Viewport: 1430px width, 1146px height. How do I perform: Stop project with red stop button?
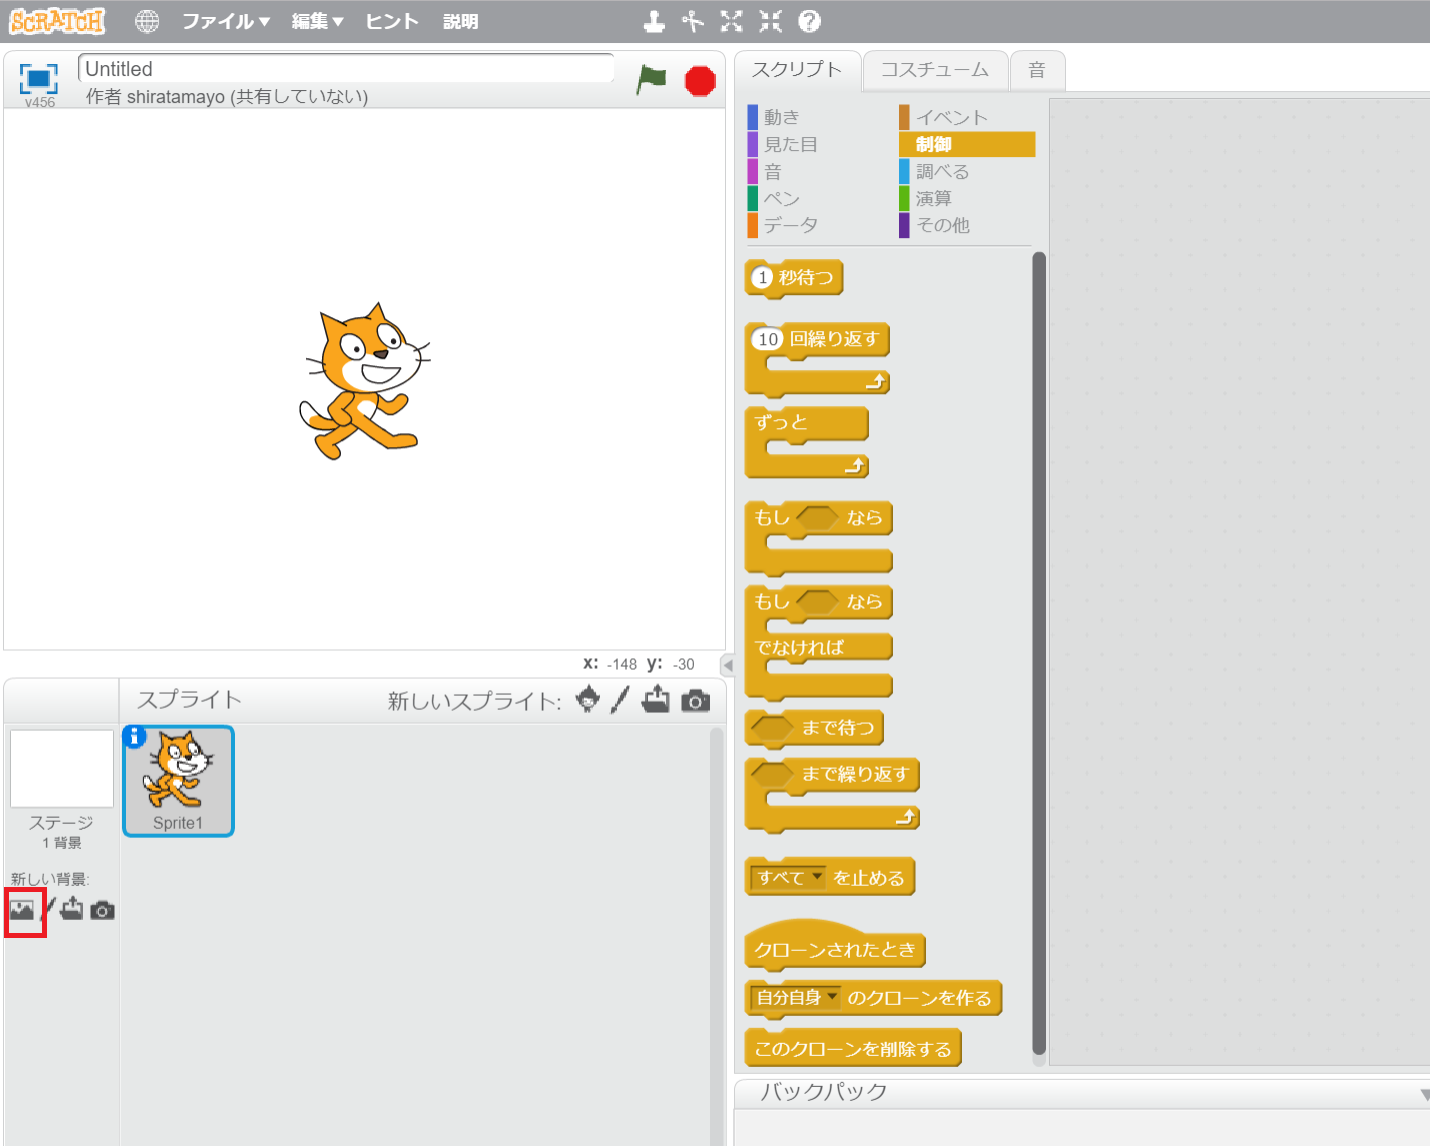click(700, 81)
